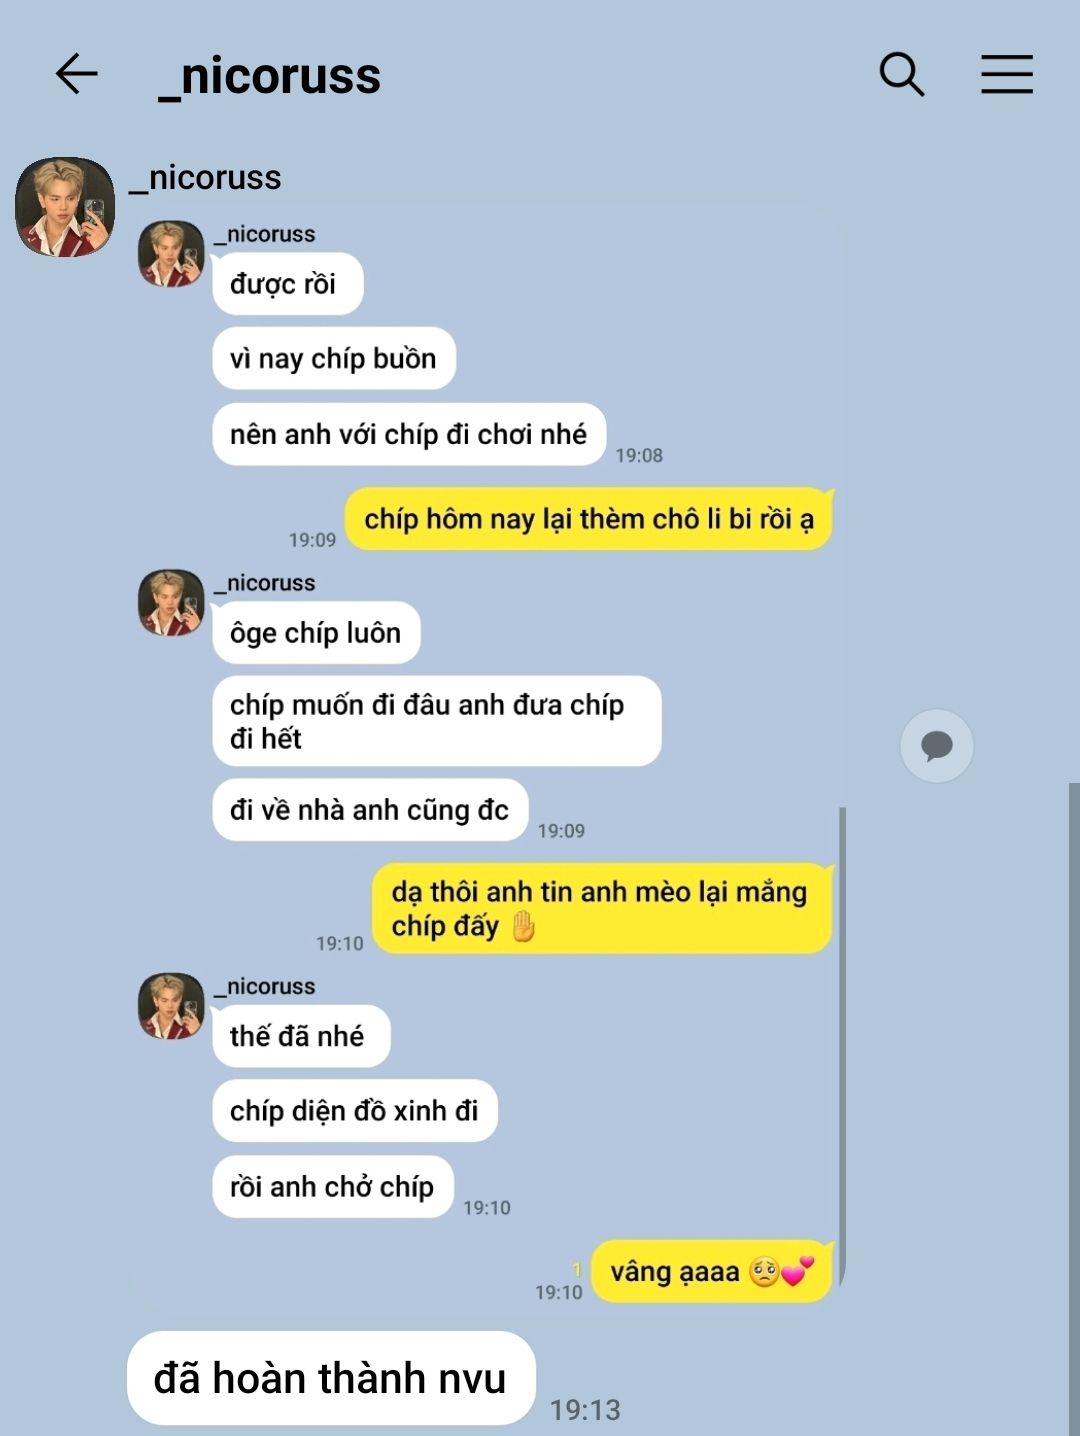Tap message "đi về nhà anh cũng đc"
The width and height of the screenshot is (1080, 1436).
point(370,810)
